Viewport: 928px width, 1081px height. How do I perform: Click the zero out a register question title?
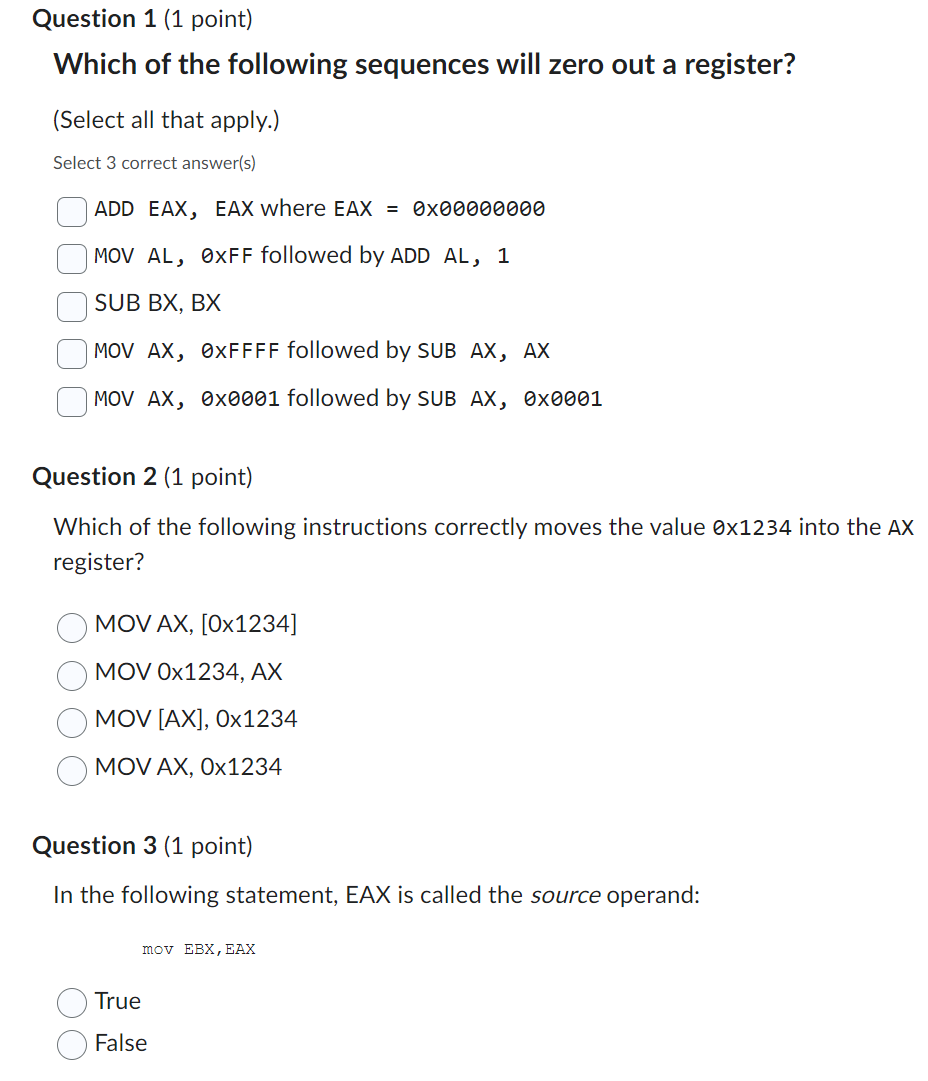click(x=424, y=64)
